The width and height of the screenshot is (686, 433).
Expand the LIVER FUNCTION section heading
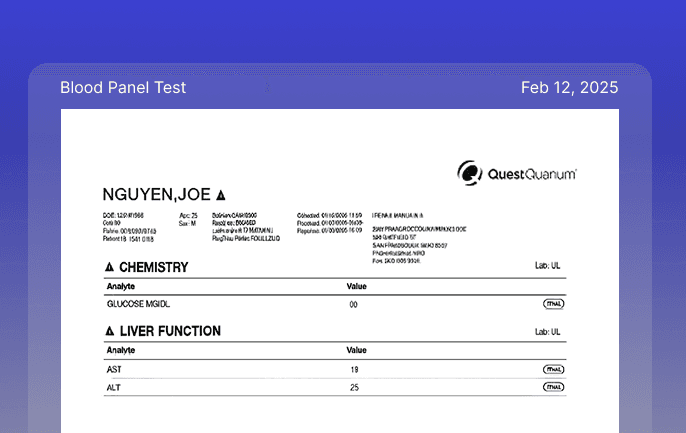(x=170, y=331)
